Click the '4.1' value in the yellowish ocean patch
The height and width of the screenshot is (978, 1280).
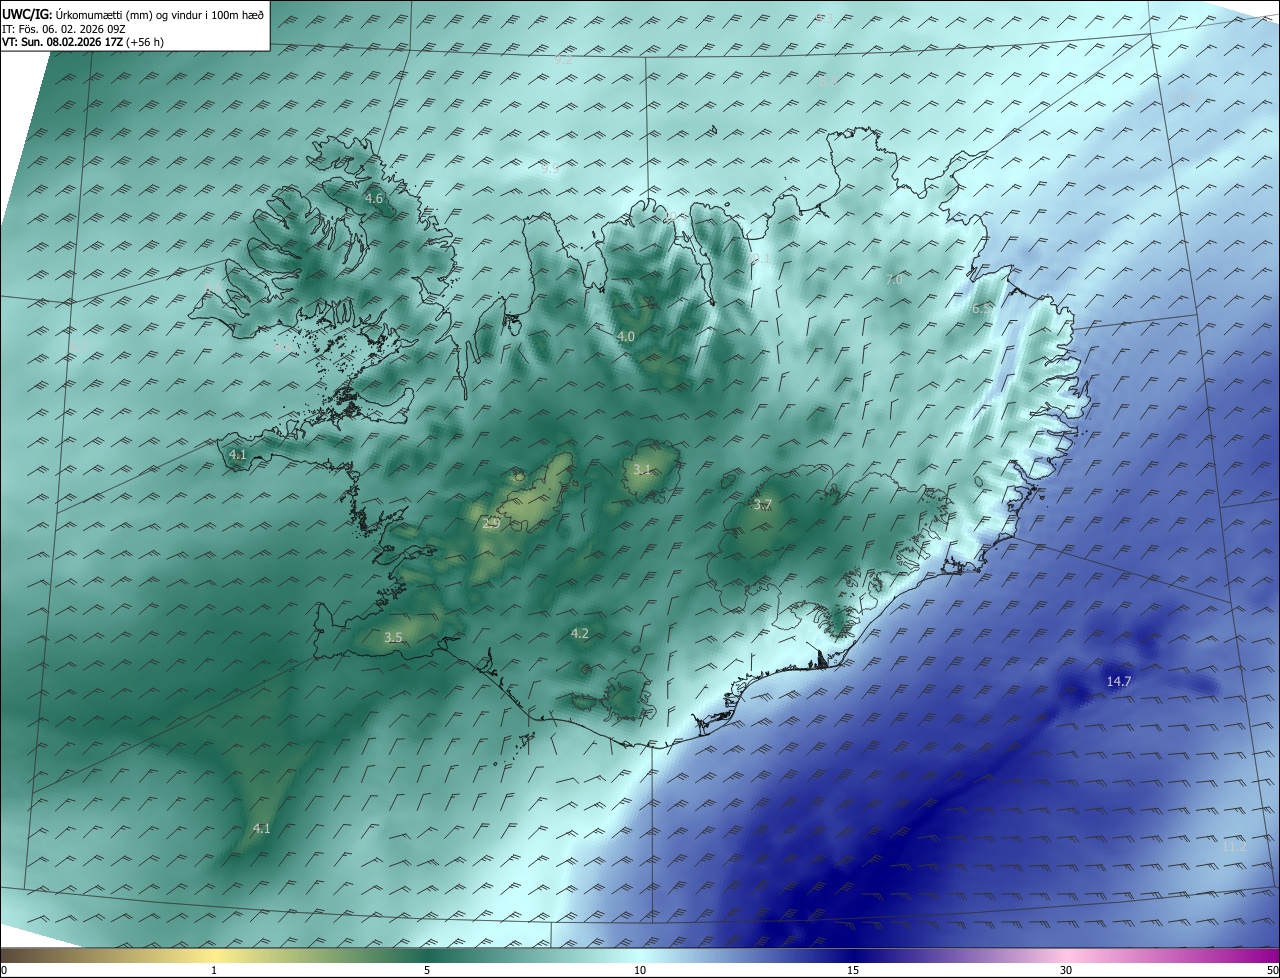[261, 828]
